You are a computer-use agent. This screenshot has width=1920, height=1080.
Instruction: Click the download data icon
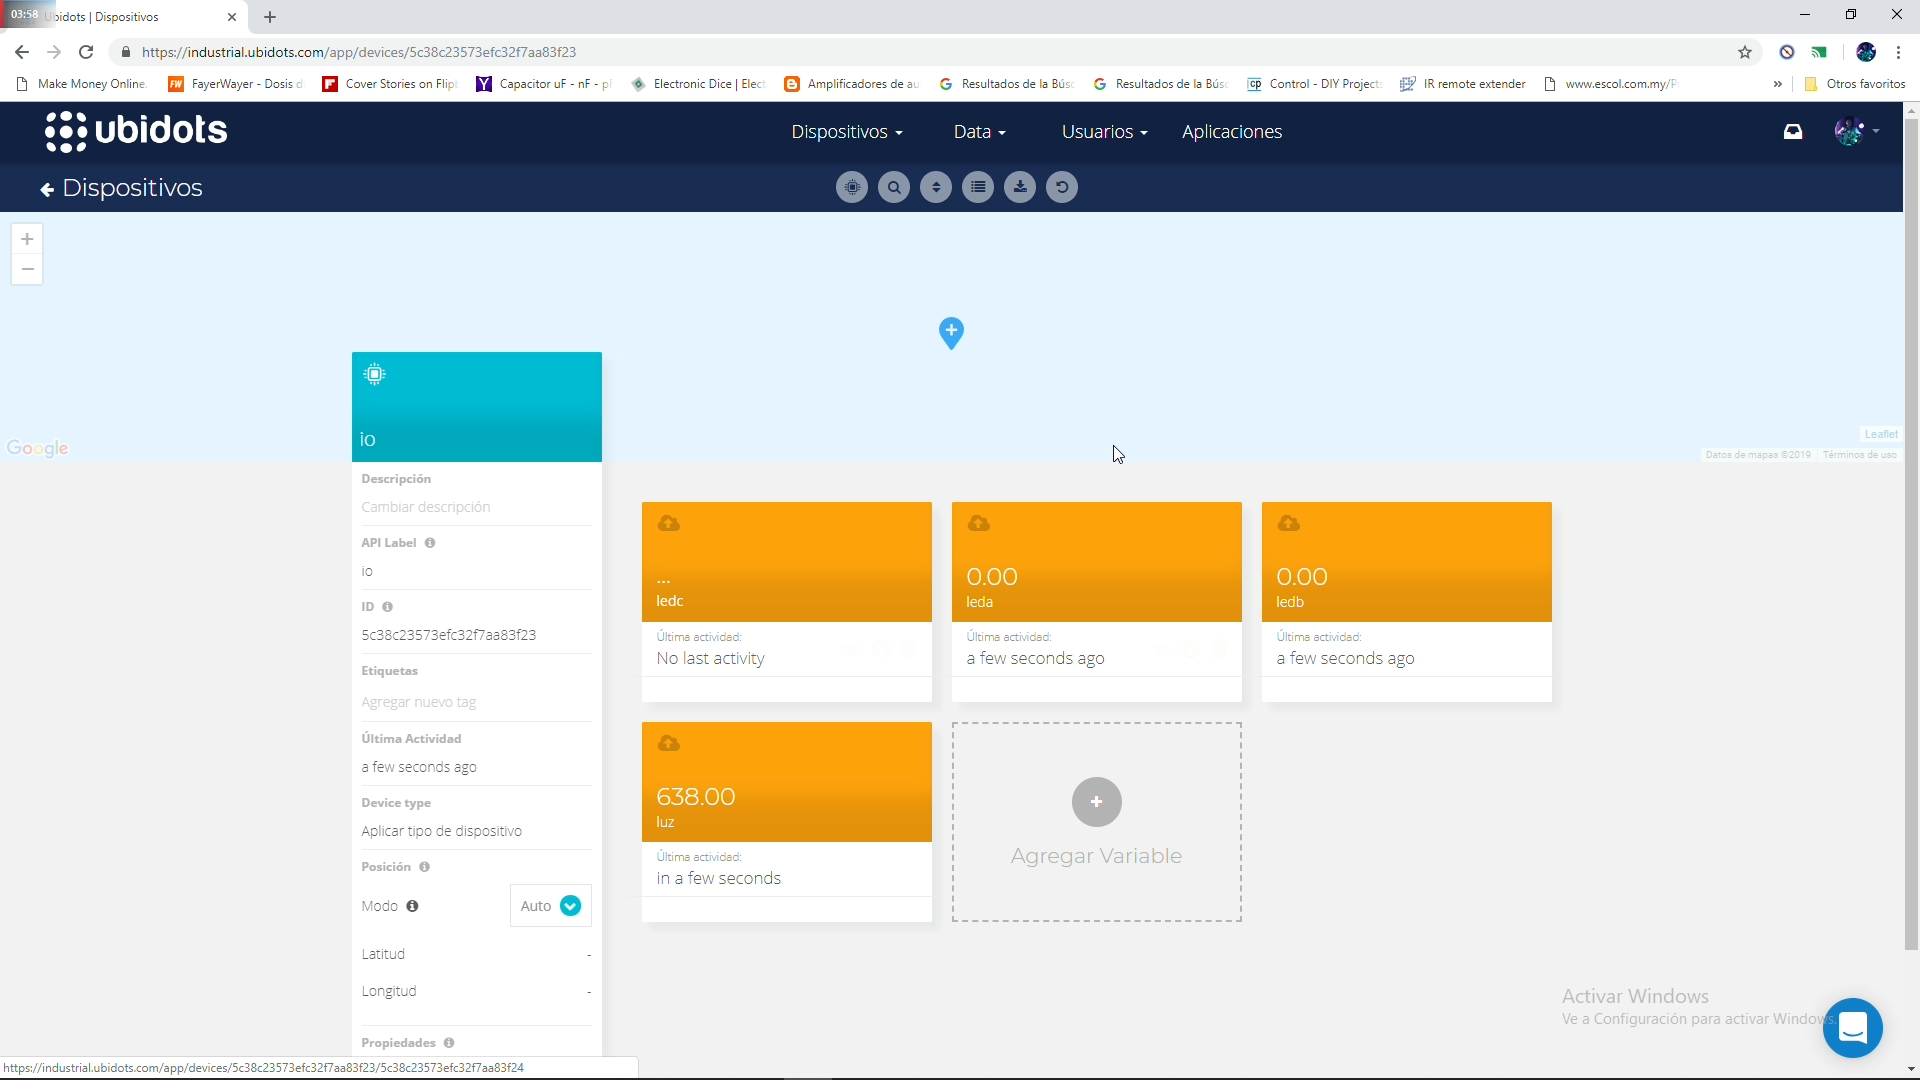pyautogui.click(x=1019, y=187)
